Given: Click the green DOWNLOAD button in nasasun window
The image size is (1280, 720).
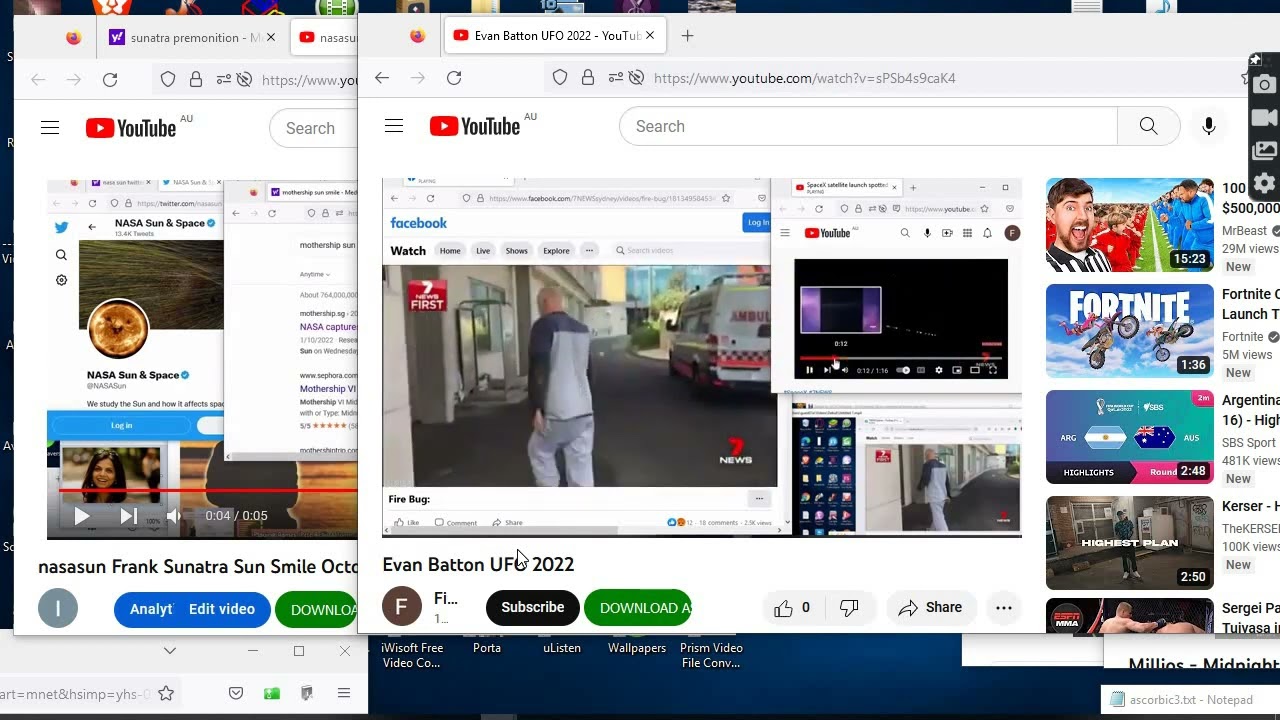Looking at the screenshot, I should 318,609.
